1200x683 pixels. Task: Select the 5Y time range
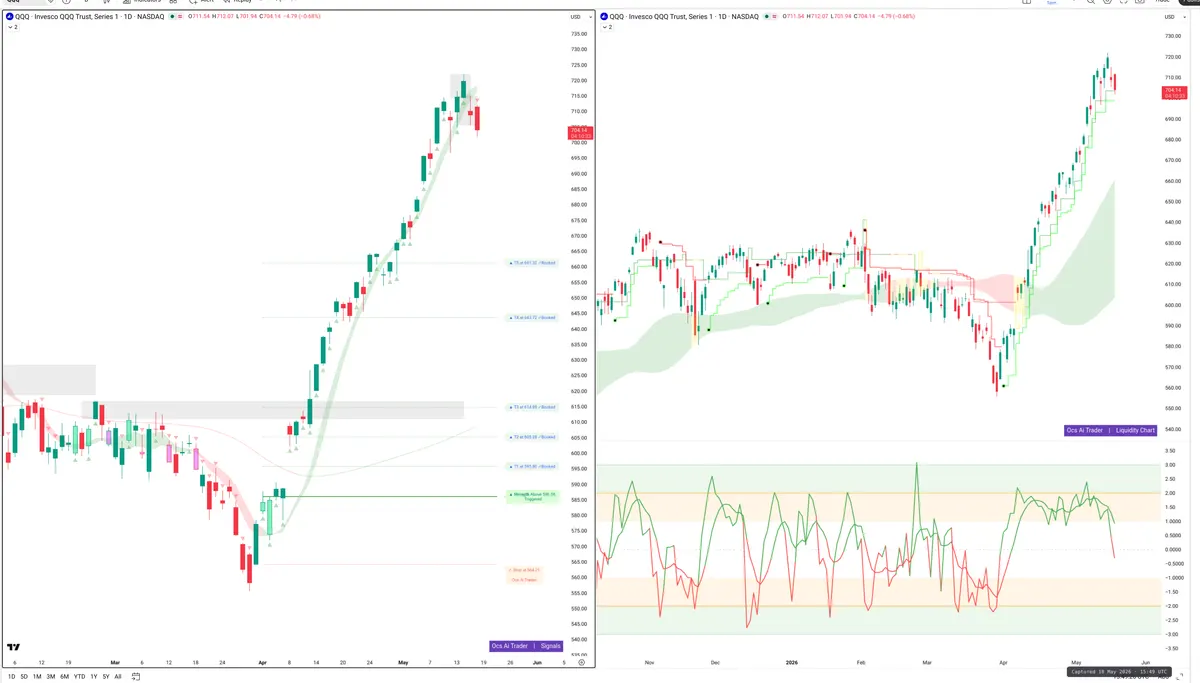point(106,677)
